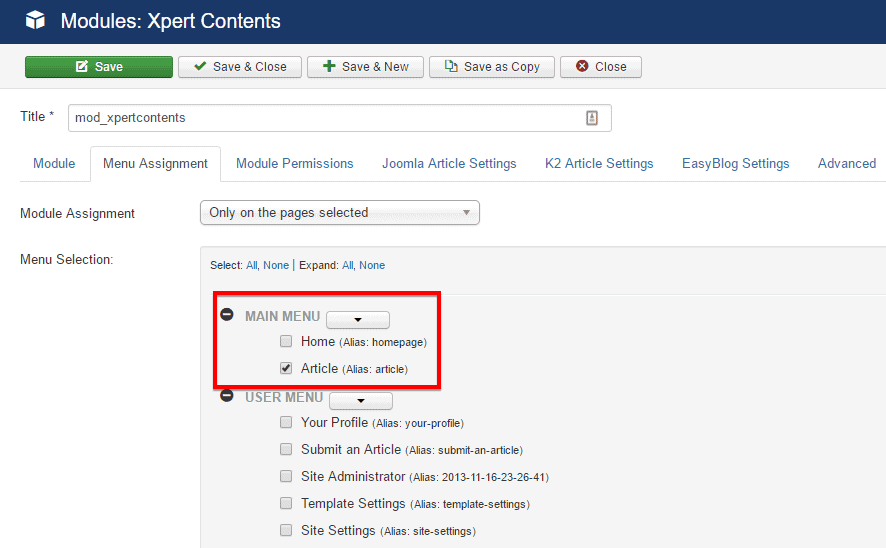Viewport: 886px width, 548px height.
Task: Click the contact card icon in Title field
Action: [592, 118]
